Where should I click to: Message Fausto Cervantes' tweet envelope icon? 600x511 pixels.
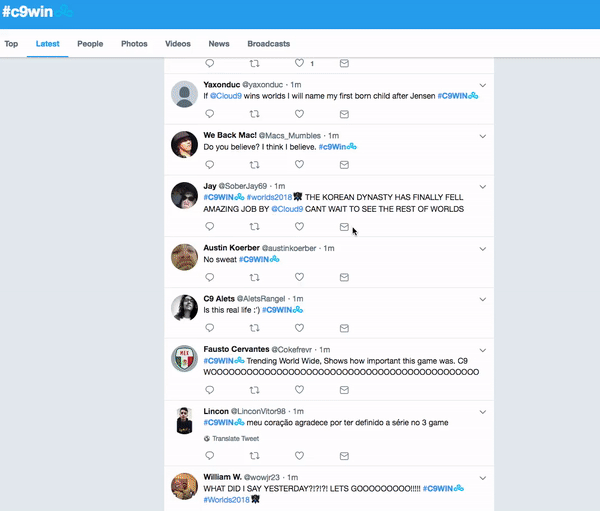[x=344, y=390]
